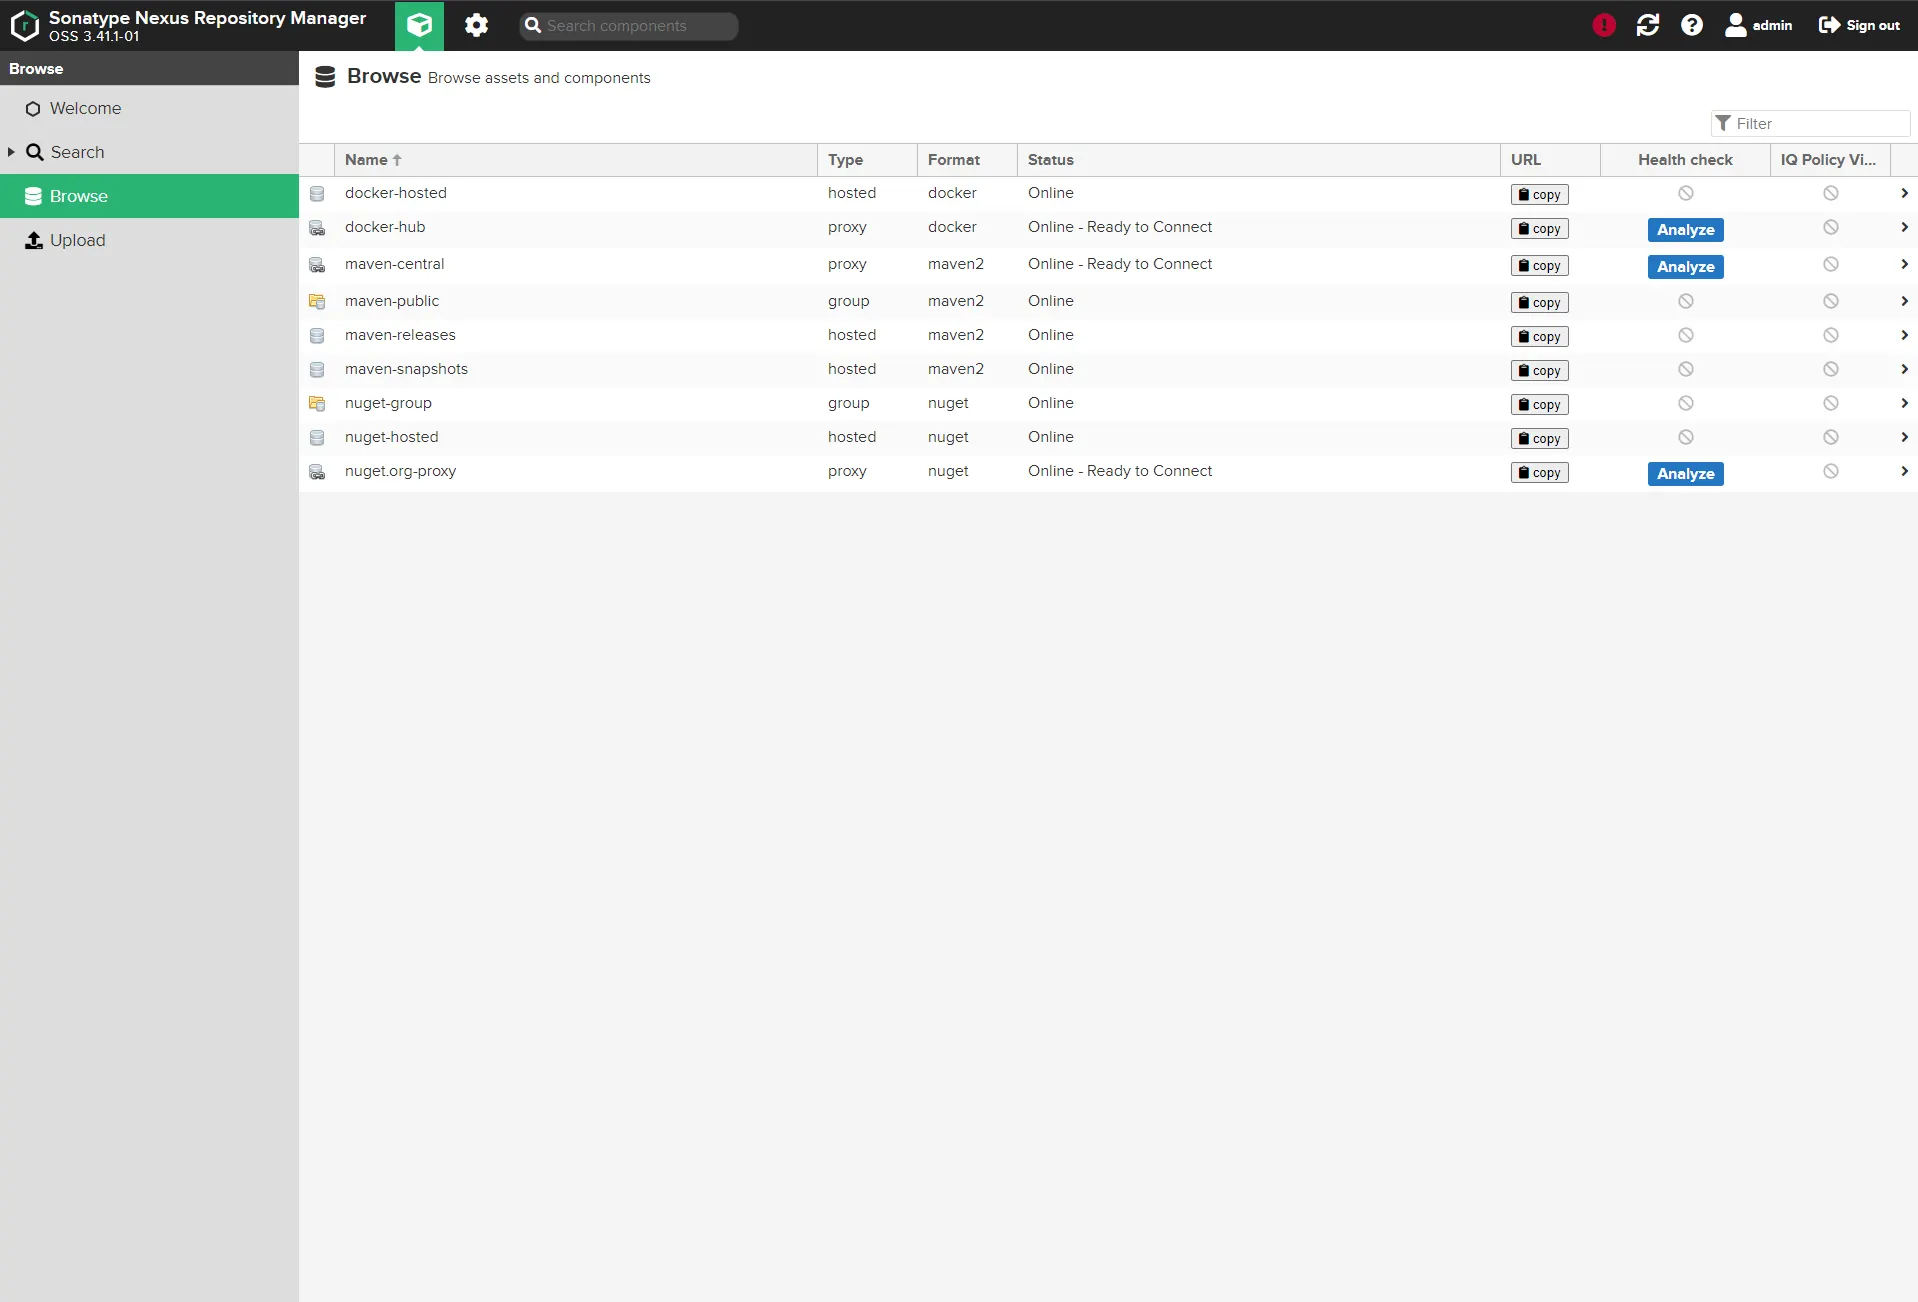Image resolution: width=1918 pixels, height=1302 pixels.
Task: Click the maven-central proxy repository icon
Action: [x=317, y=265]
